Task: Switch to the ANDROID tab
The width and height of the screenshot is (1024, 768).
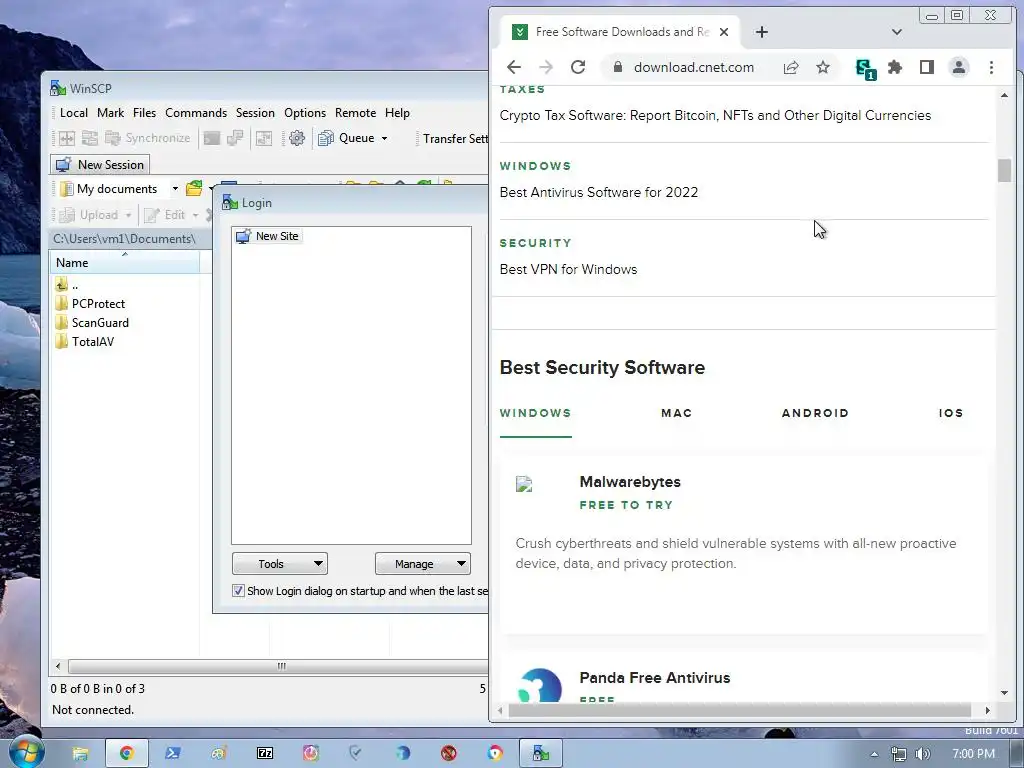Action: [815, 413]
